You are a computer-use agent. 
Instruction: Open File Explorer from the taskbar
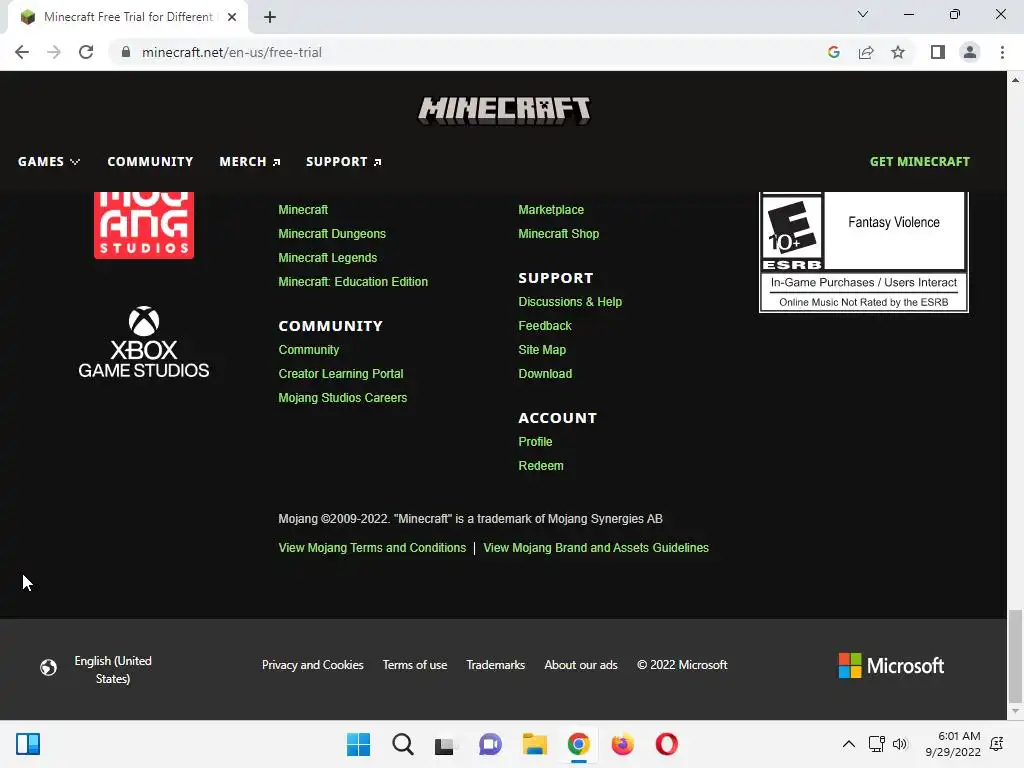coord(534,744)
